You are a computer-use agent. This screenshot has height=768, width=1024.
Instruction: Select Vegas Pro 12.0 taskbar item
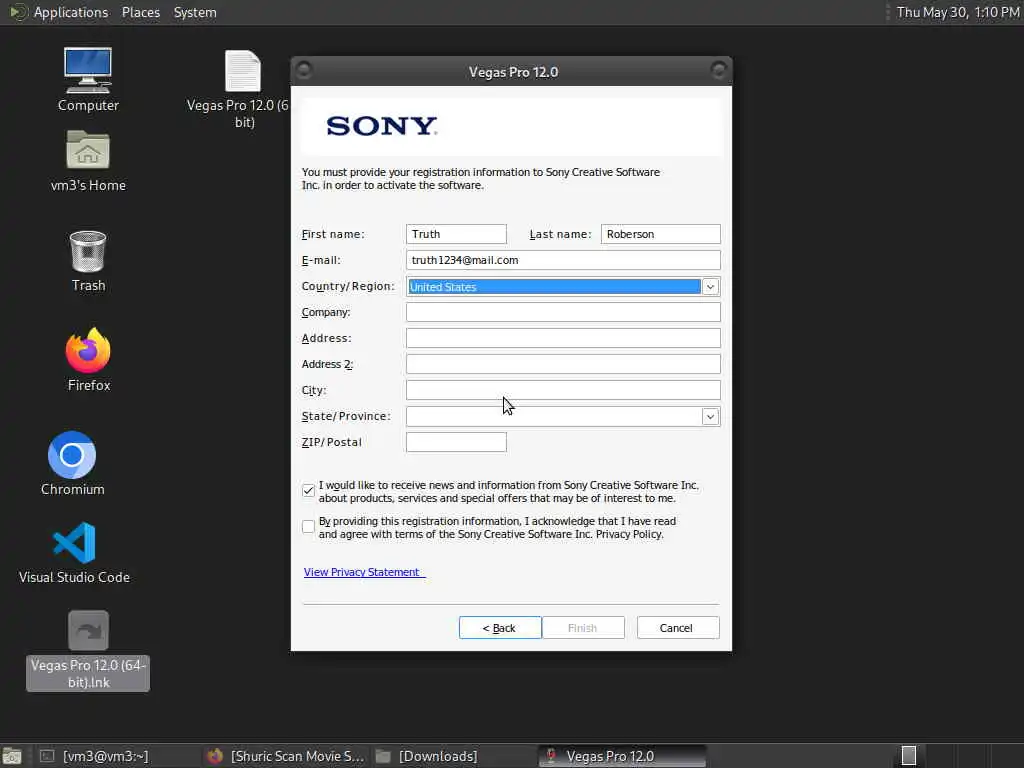[622, 756]
